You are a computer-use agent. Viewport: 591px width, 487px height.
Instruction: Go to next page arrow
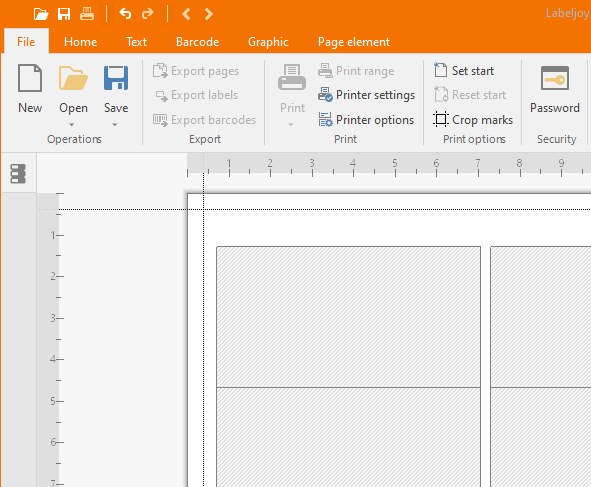(208, 14)
